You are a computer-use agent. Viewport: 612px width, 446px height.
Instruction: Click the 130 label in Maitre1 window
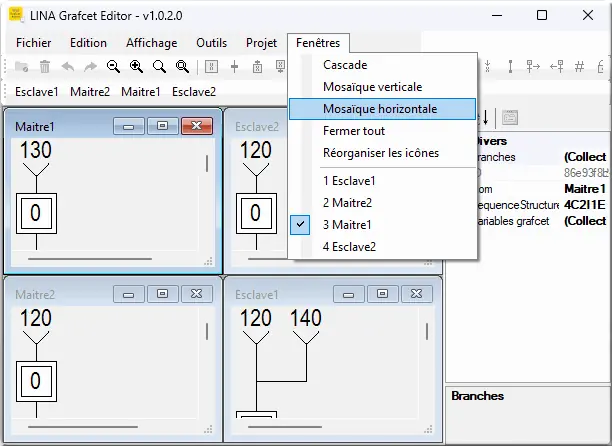pyautogui.click(x=36, y=150)
